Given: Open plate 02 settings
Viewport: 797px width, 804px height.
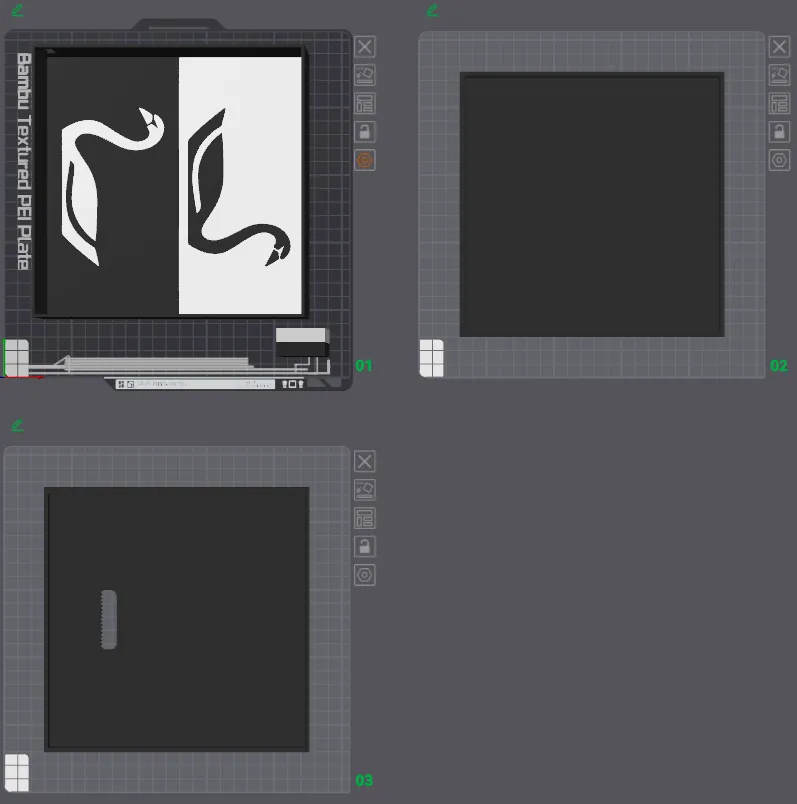Looking at the screenshot, I should pyautogui.click(x=779, y=160).
